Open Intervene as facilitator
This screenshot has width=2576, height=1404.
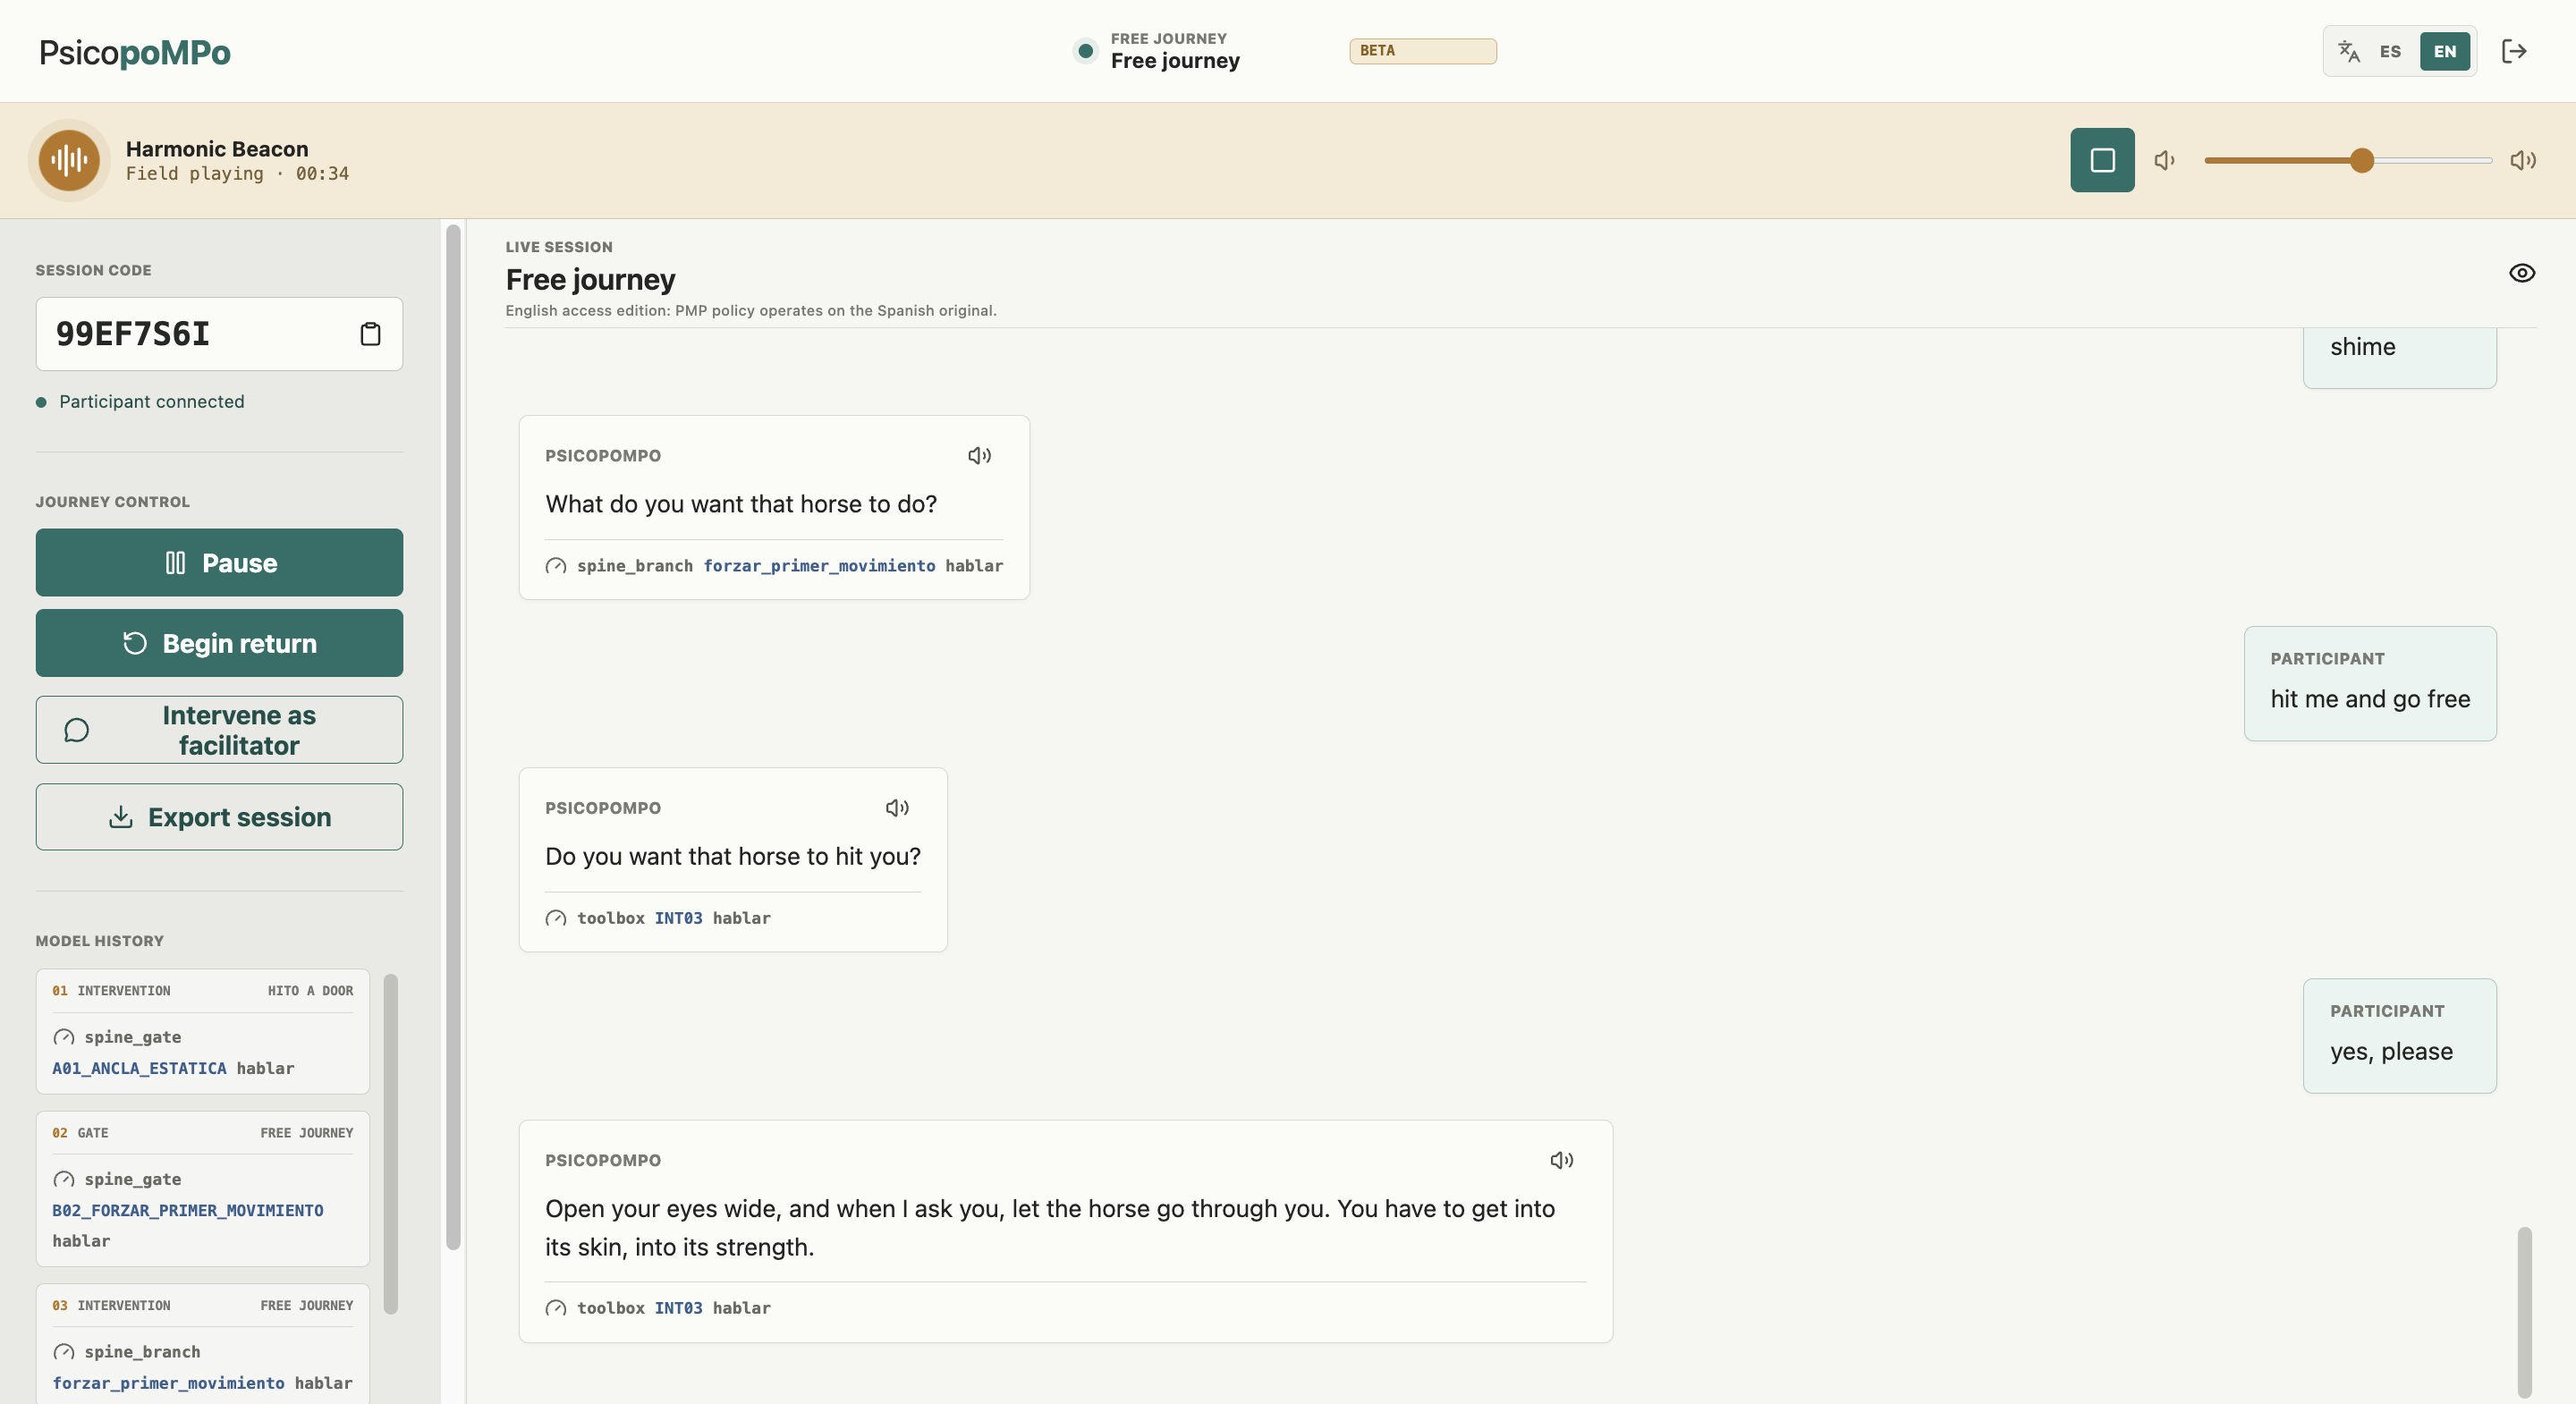pos(219,730)
